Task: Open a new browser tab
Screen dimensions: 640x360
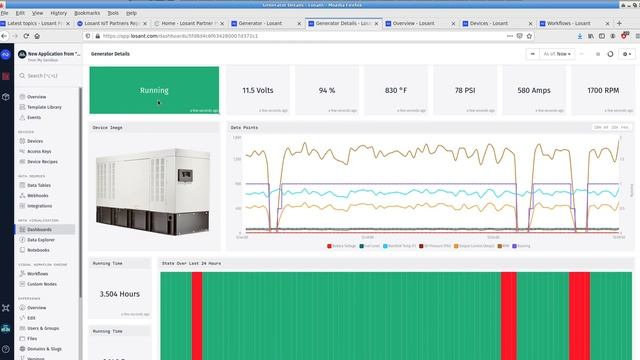Action: pyautogui.click(x=619, y=24)
